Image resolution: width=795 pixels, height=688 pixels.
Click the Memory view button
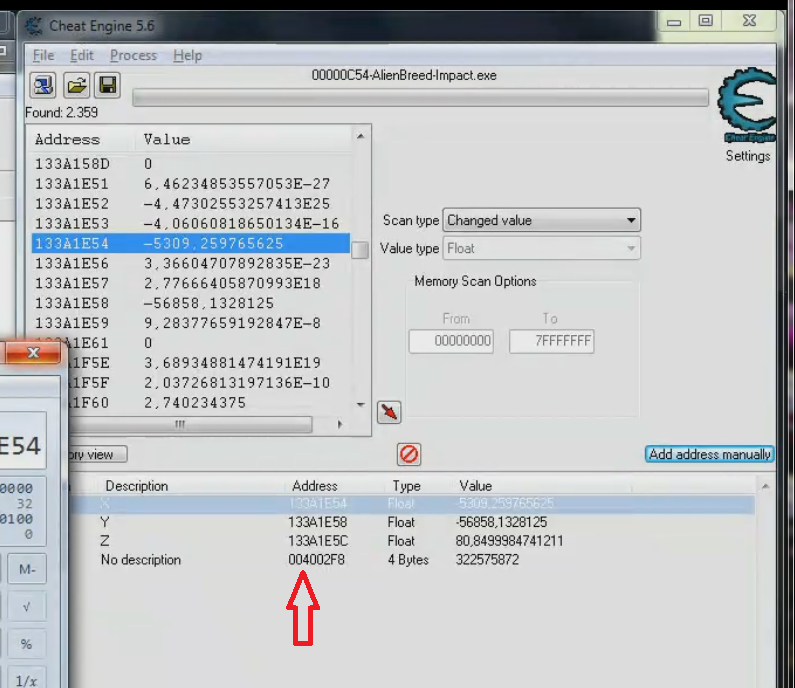95,454
